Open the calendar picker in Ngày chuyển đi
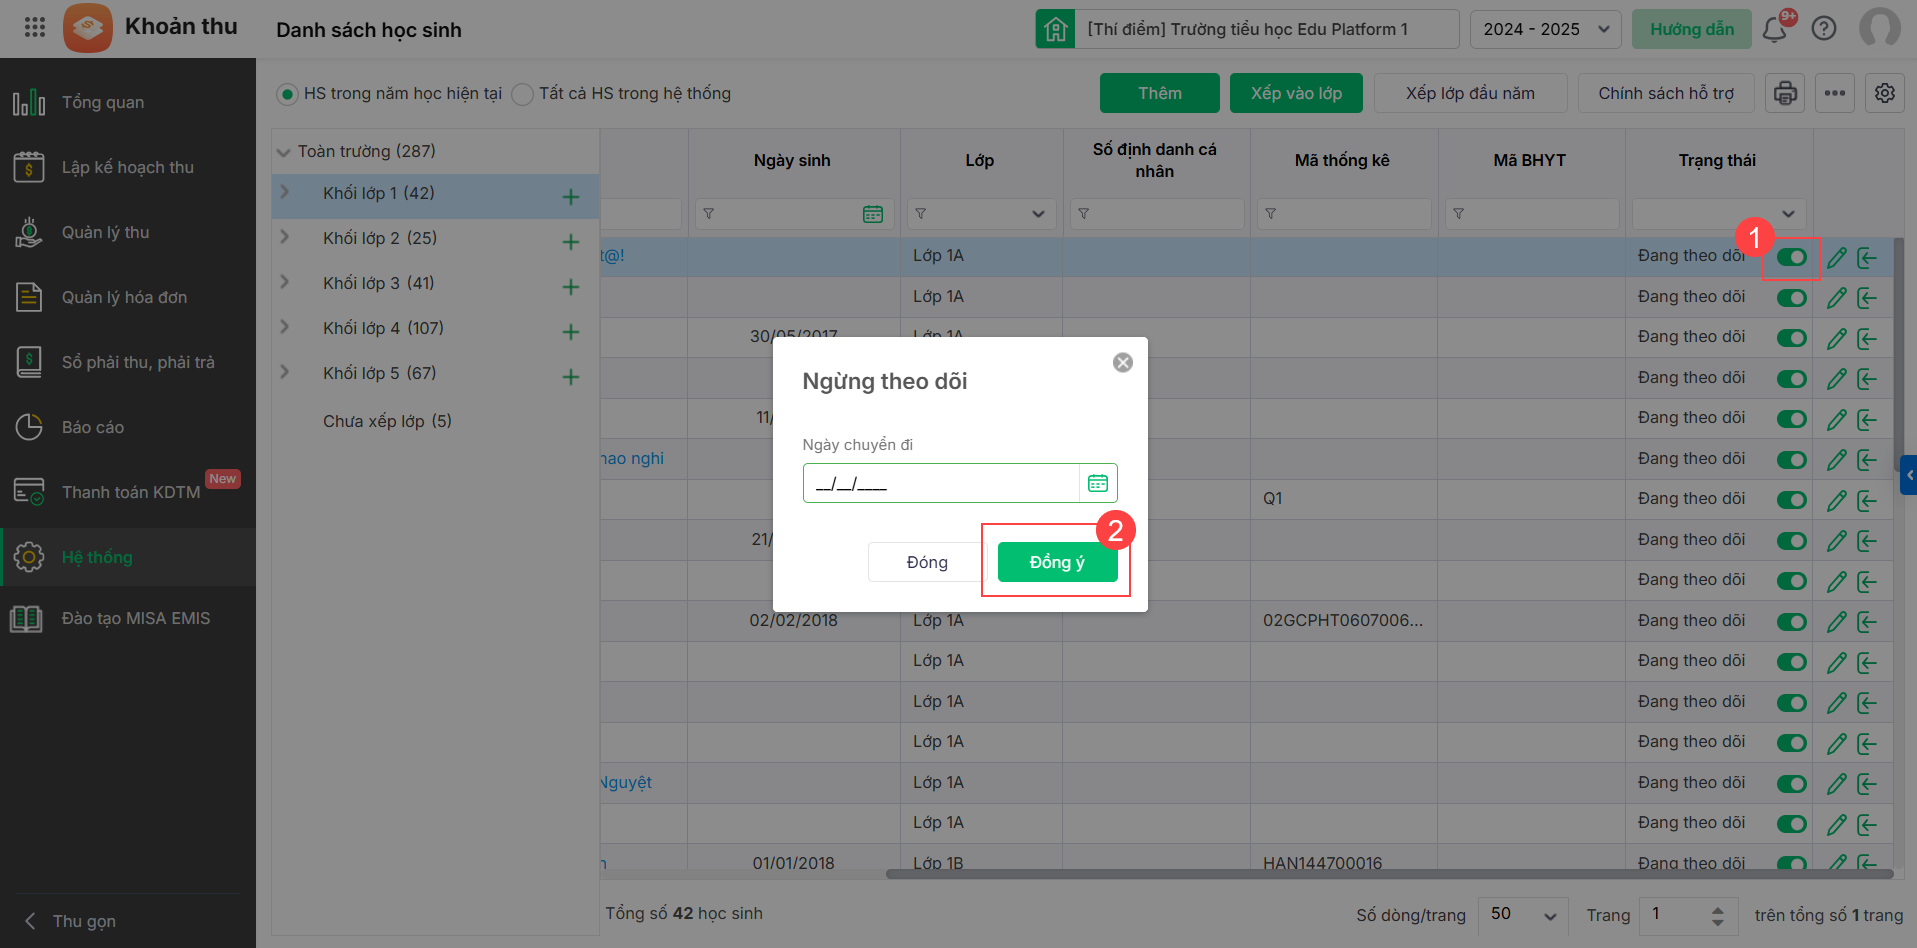The height and width of the screenshot is (948, 1917). click(x=1097, y=483)
